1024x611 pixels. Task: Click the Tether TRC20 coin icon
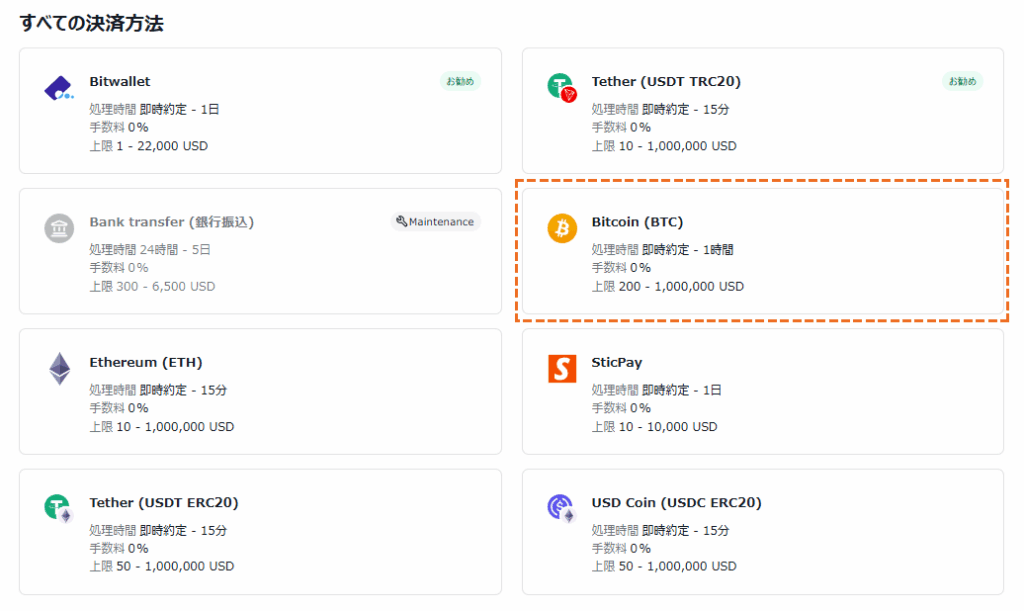coord(562,87)
